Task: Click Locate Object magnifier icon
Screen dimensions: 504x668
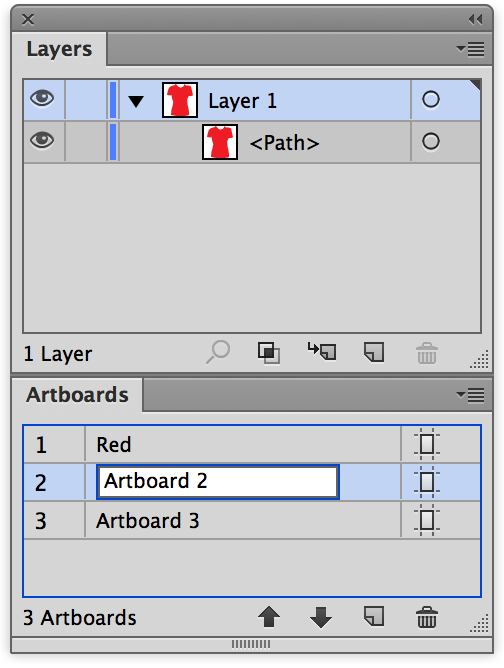Action: pos(218,352)
